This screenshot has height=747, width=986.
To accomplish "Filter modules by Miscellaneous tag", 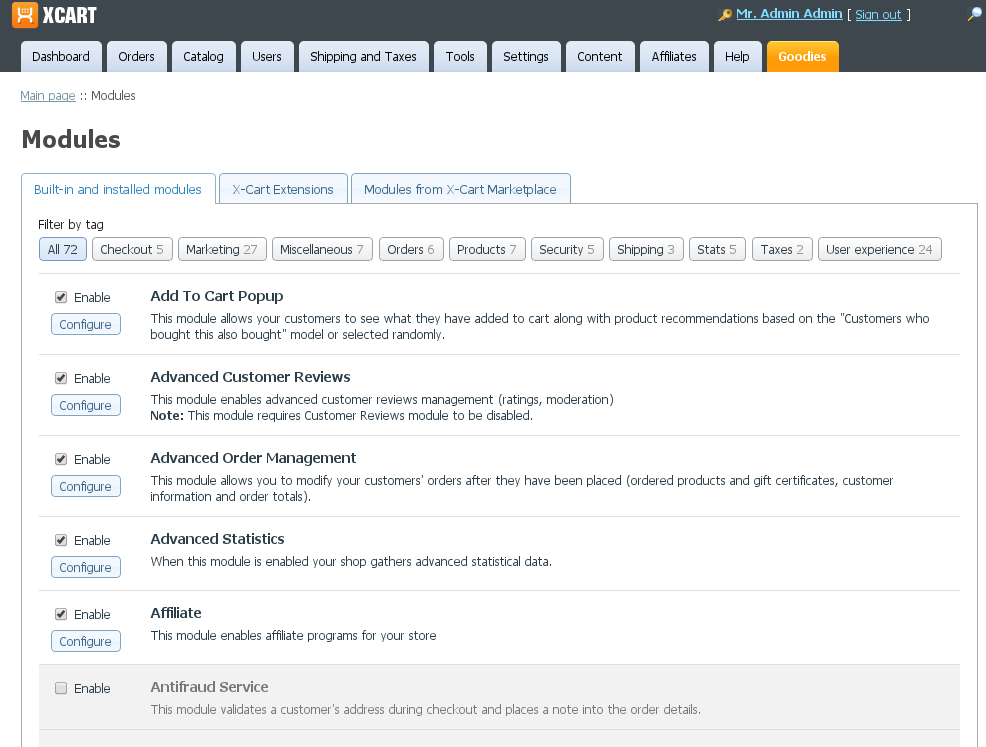I will coord(322,250).
